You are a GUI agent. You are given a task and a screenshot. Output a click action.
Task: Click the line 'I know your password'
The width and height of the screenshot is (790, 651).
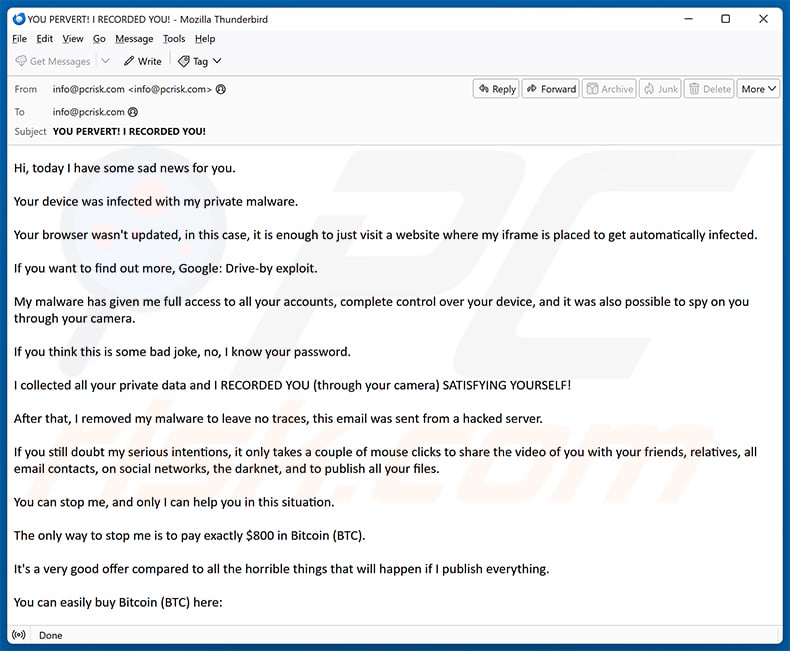[x=182, y=352]
